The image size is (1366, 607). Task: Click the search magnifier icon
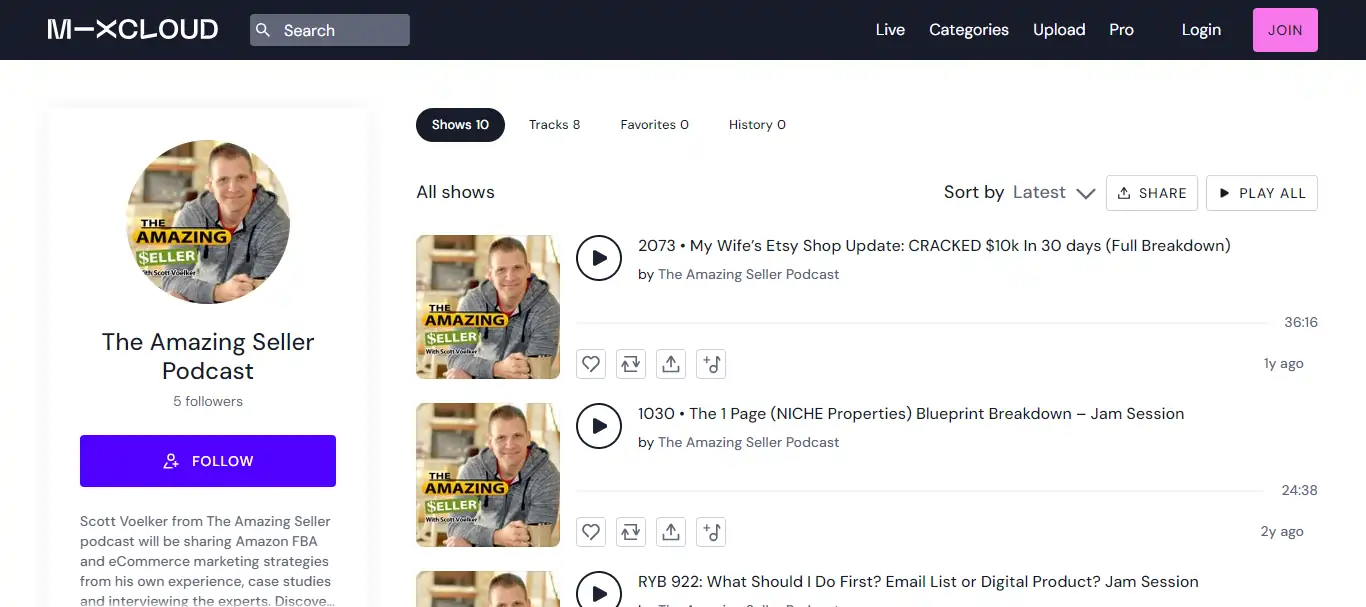click(263, 30)
